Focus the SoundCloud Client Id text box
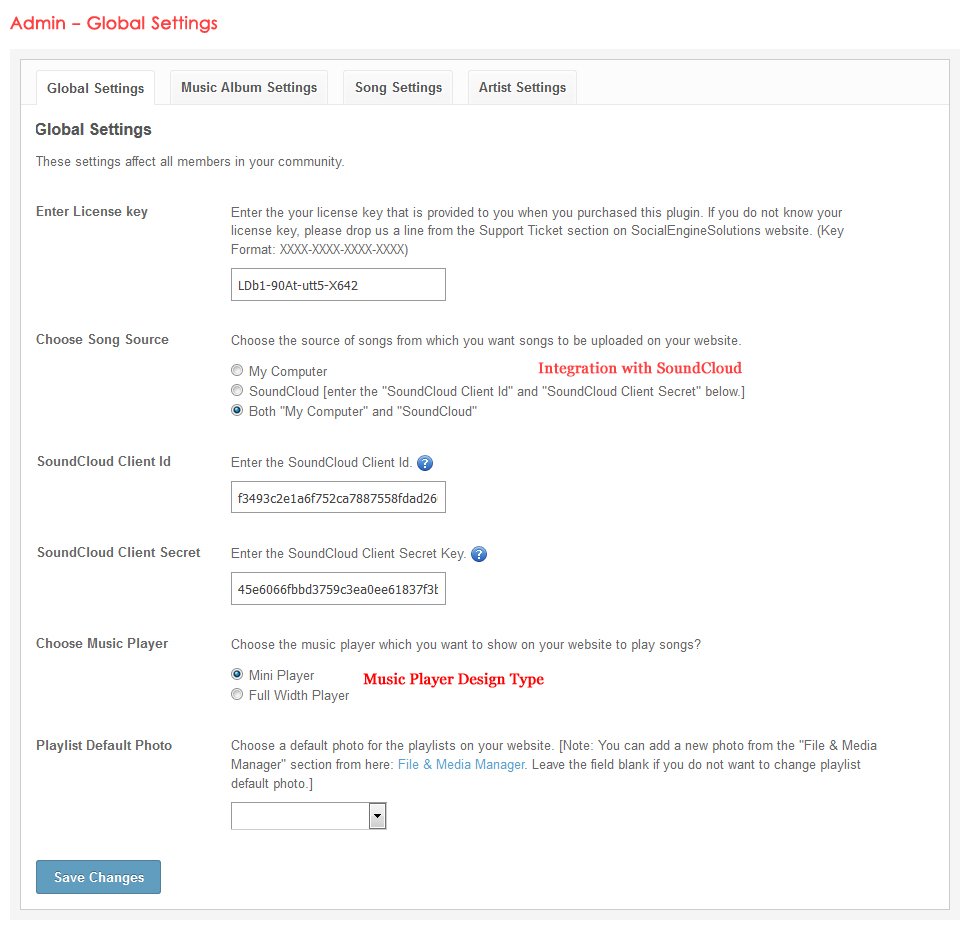The width and height of the screenshot is (970, 934). coord(338,497)
